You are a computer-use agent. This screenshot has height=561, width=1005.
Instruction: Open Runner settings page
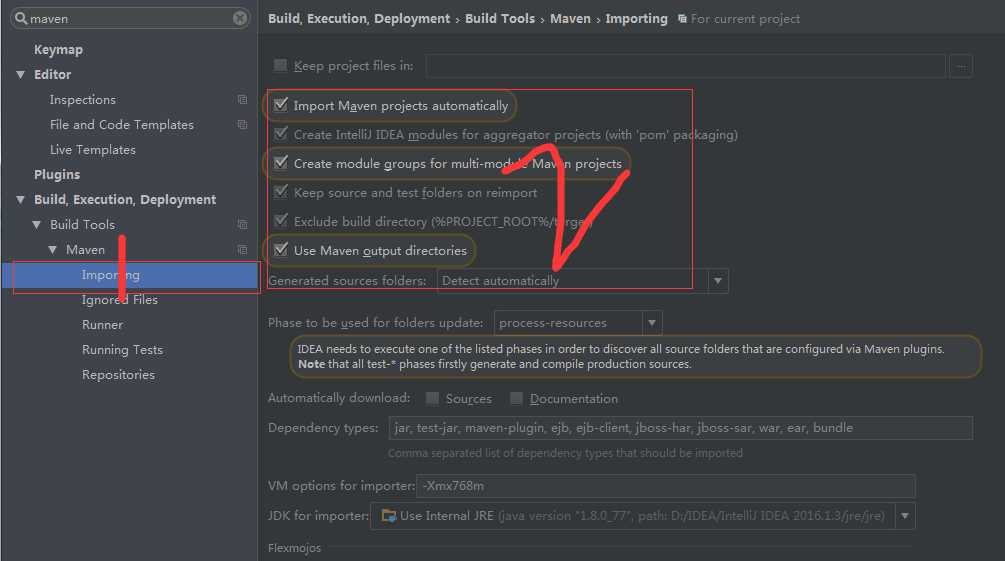[103, 324]
